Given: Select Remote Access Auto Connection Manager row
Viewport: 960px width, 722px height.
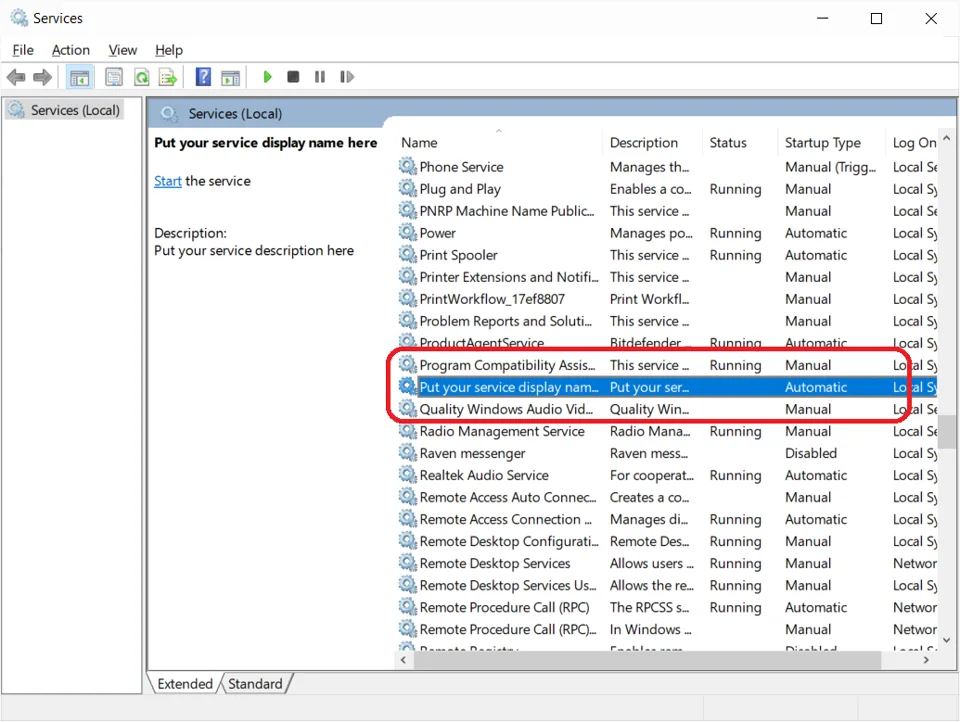Looking at the screenshot, I should pyautogui.click(x=667, y=497).
